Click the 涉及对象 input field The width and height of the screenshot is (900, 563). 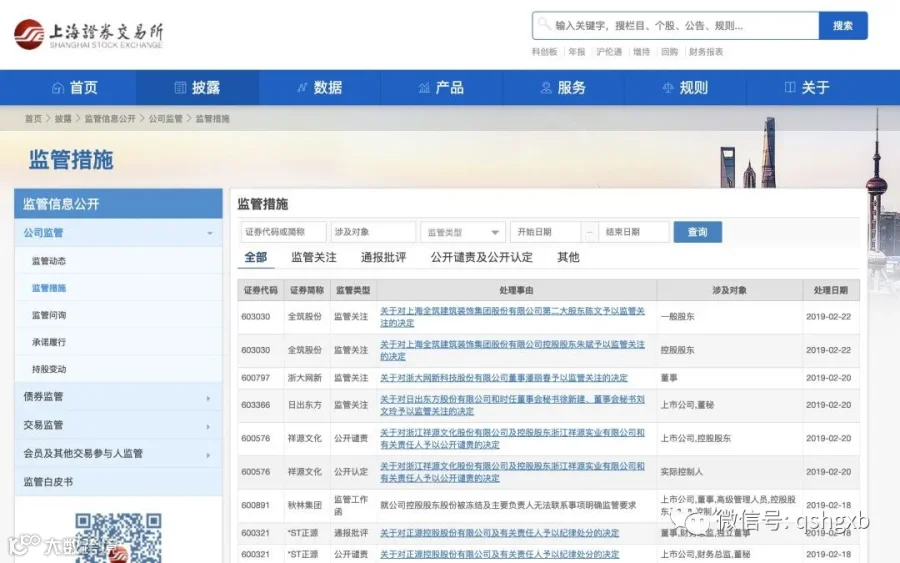point(373,232)
